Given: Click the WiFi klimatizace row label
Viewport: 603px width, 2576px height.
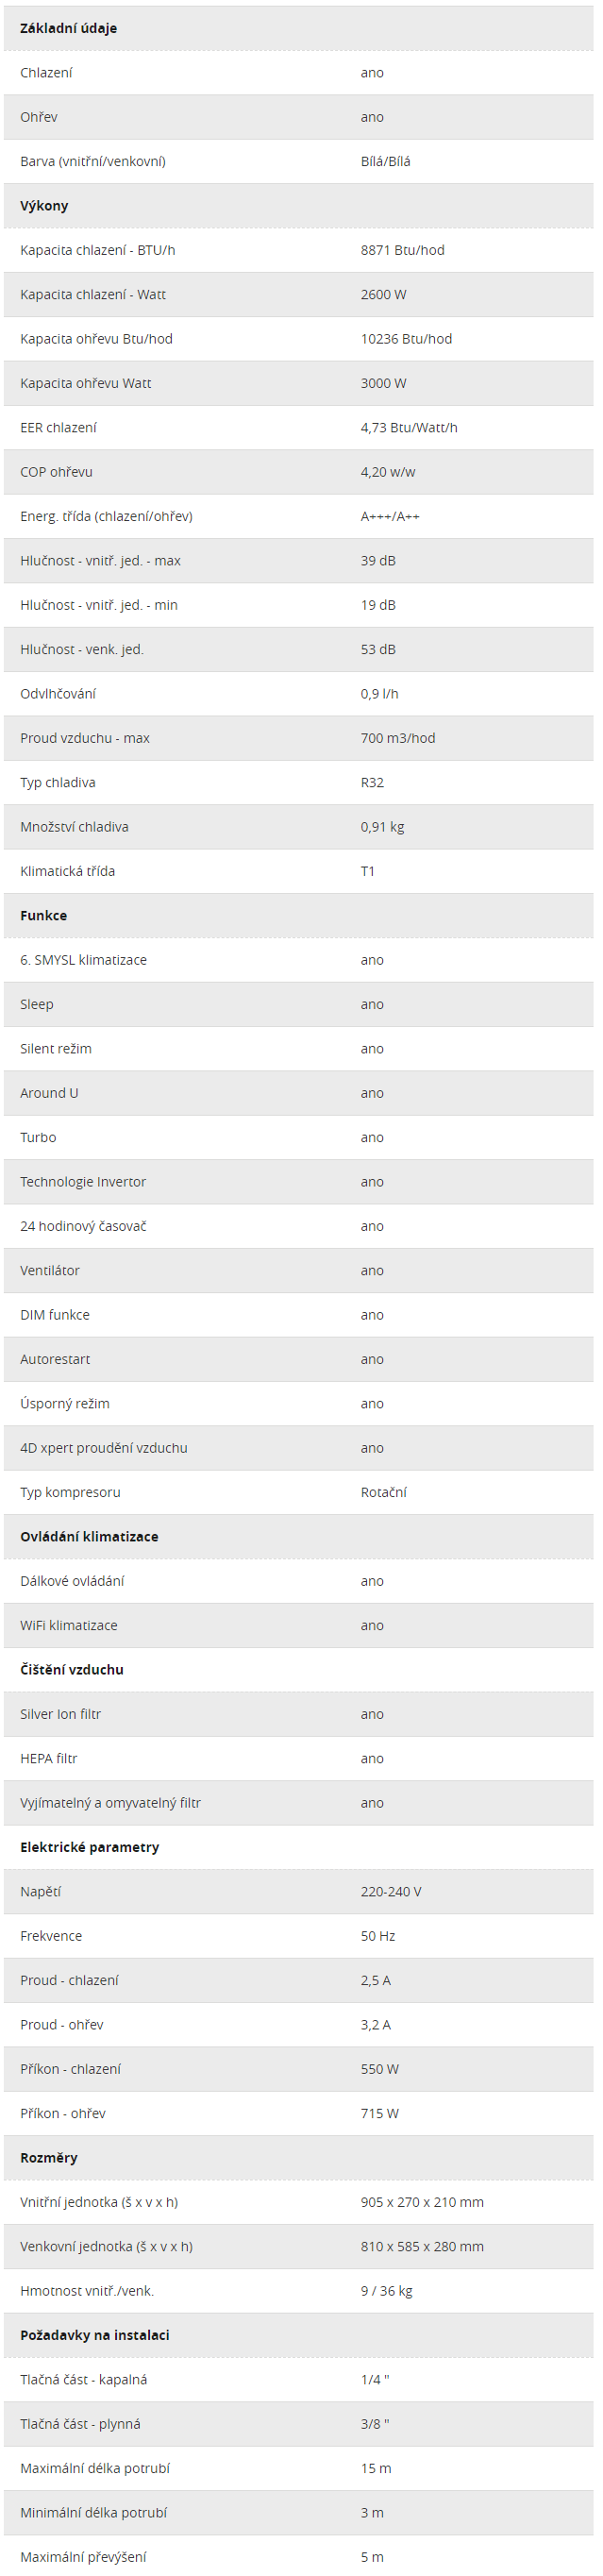Looking at the screenshot, I should [69, 1625].
